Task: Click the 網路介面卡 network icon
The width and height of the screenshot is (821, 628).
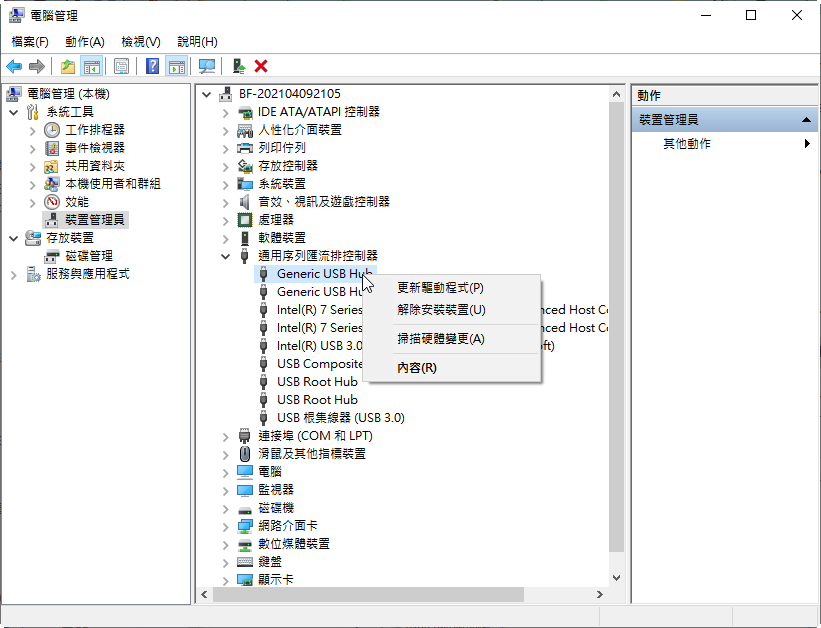Action: tap(245, 526)
